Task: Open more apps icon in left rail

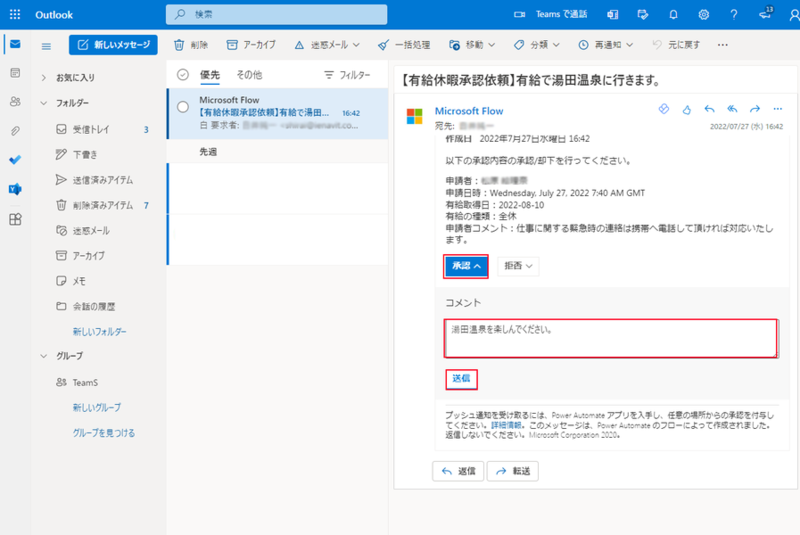Action: point(15,219)
